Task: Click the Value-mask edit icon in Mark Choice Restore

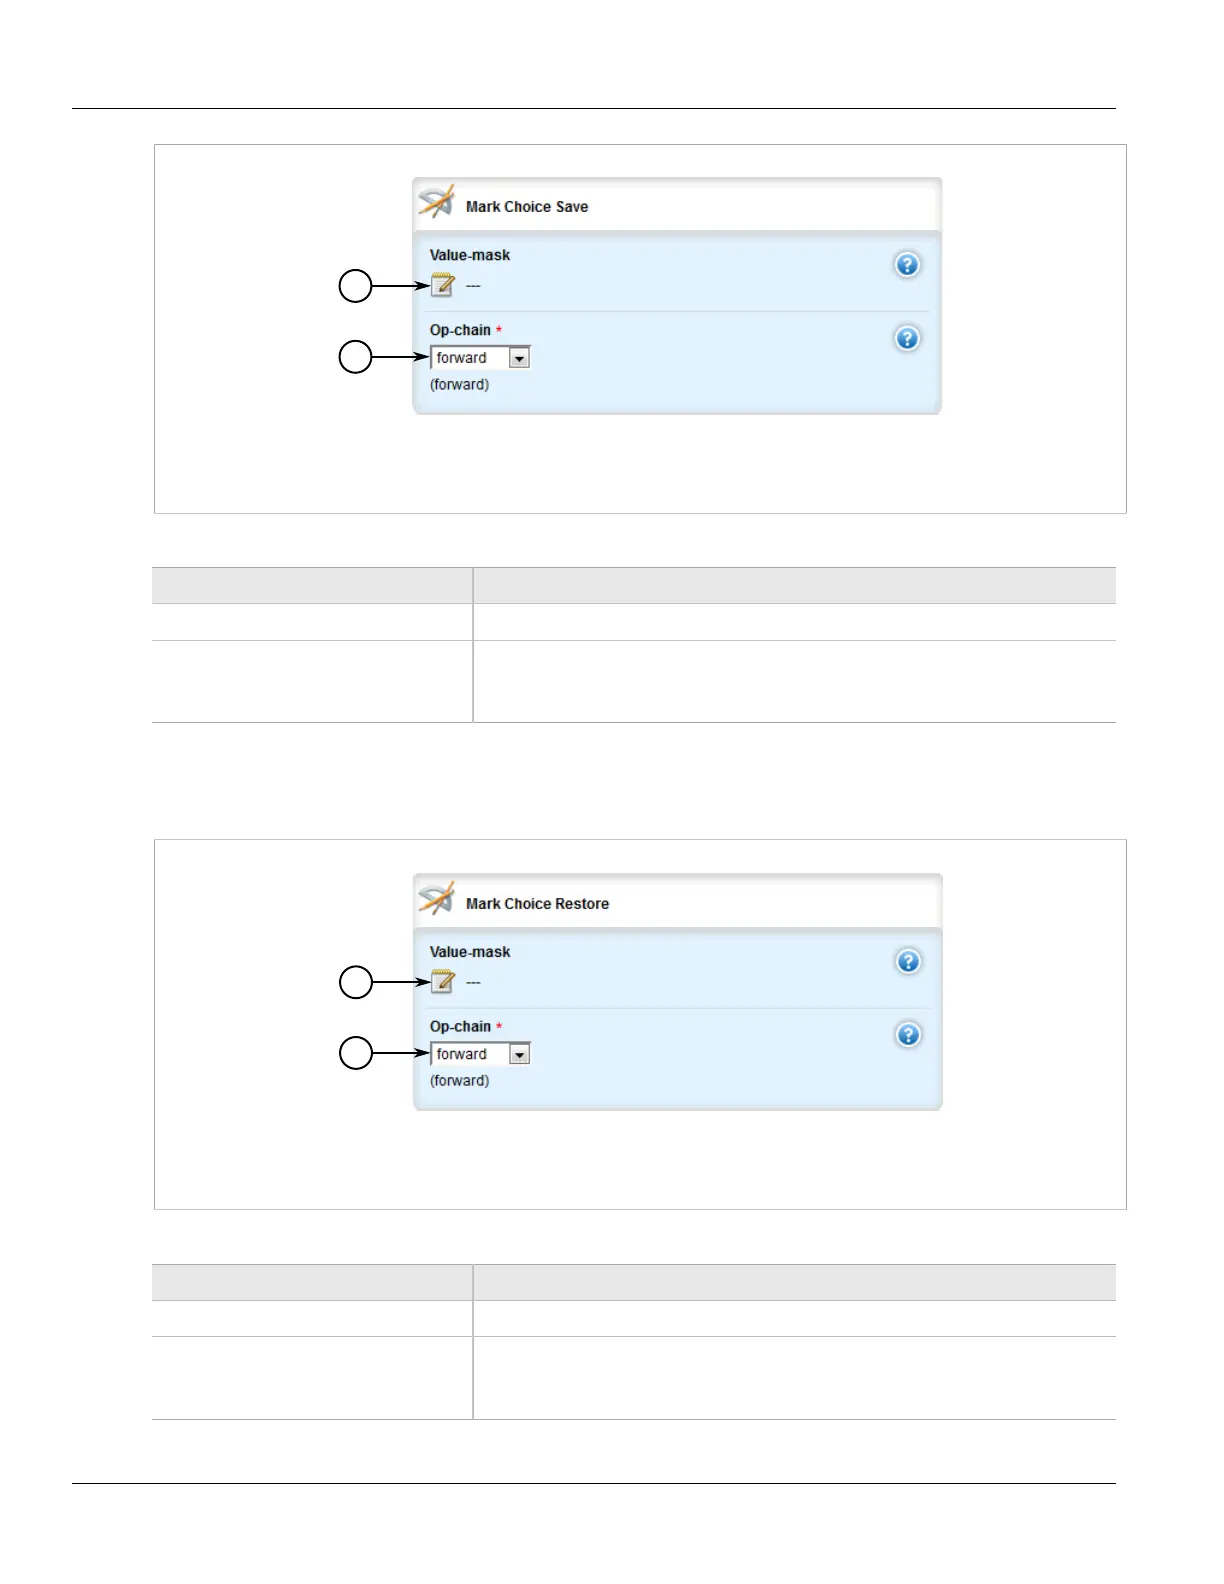Action: (442, 982)
